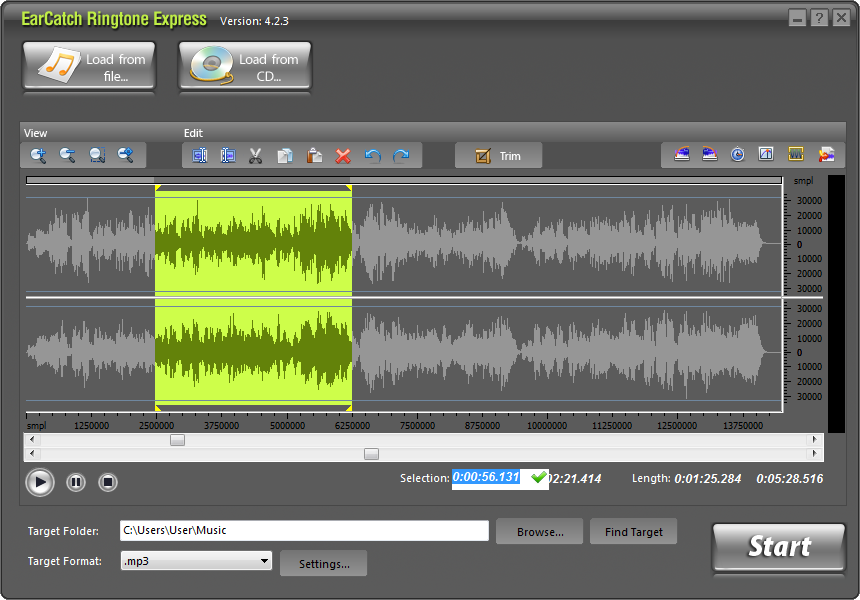Play the audio
Image resolution: width=860 pixels, height=600 pixels.
point(40,483)
